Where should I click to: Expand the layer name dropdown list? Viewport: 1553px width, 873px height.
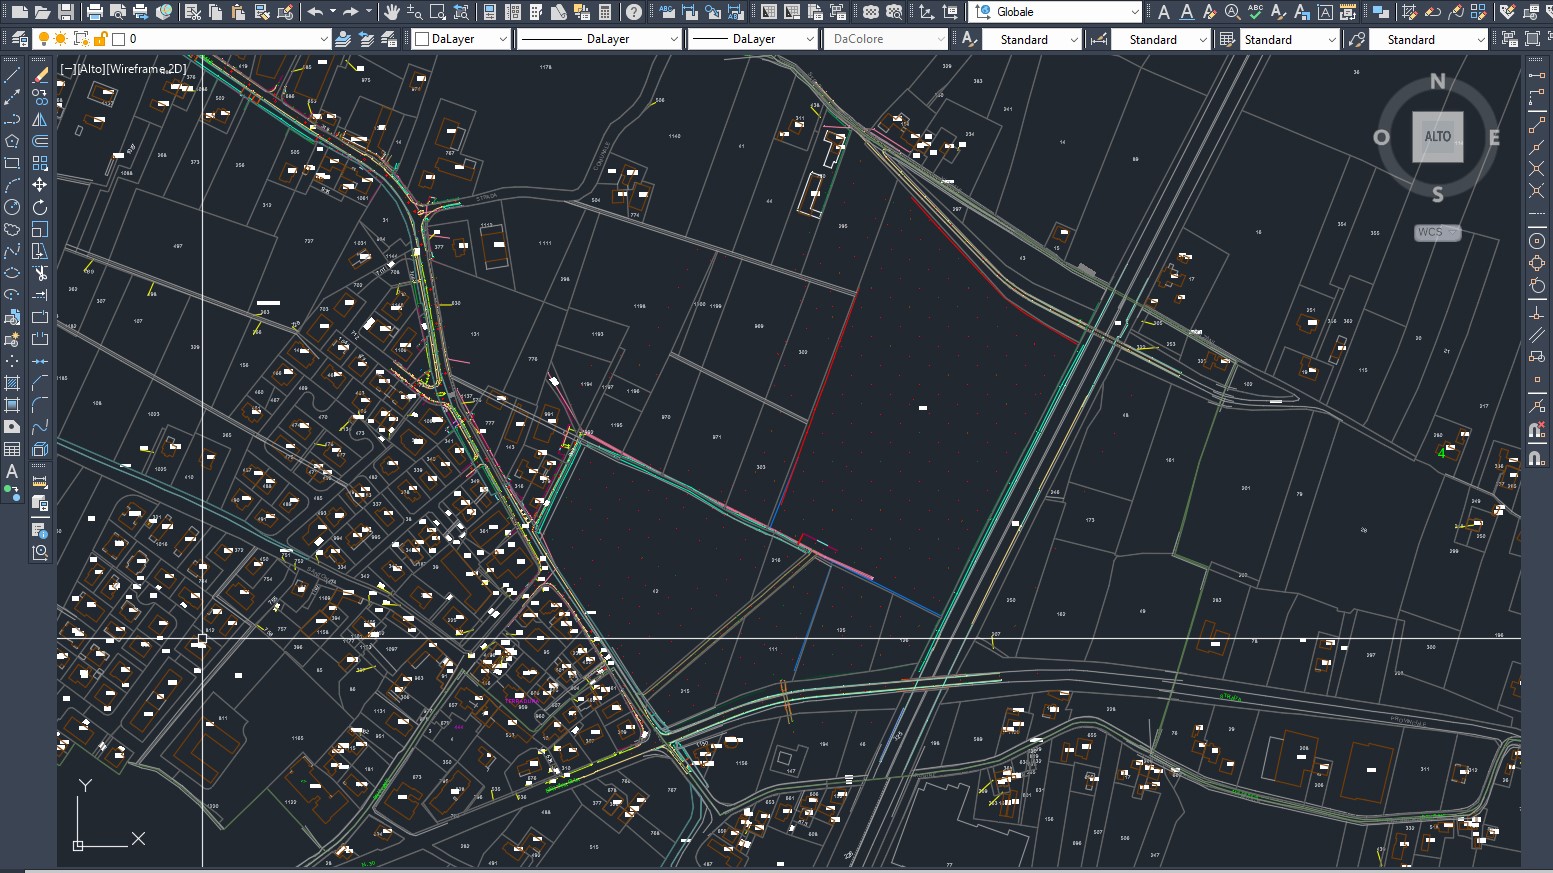(323, 39)
